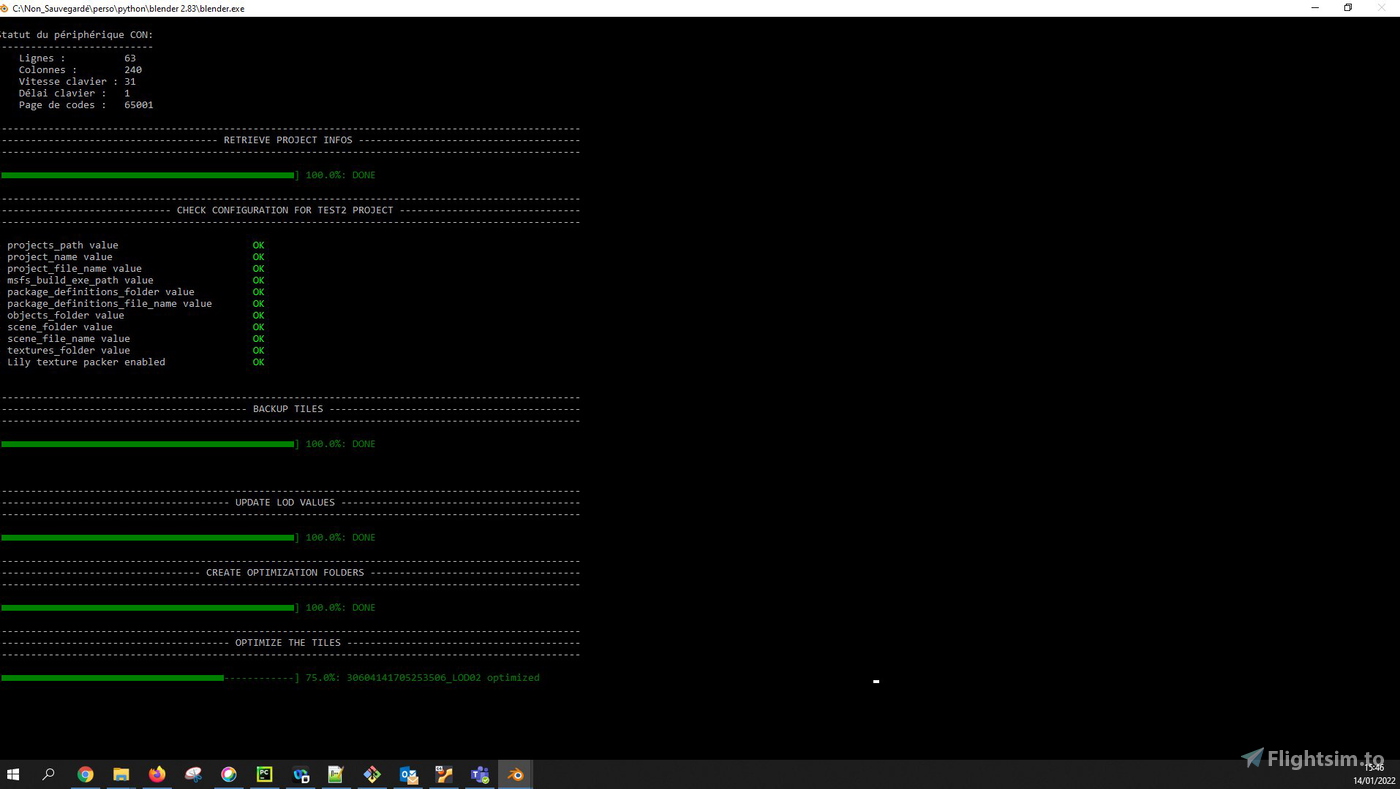Open the Git taskbar icon
Screen dimensions: 1400x789
[x=372, y=774]
